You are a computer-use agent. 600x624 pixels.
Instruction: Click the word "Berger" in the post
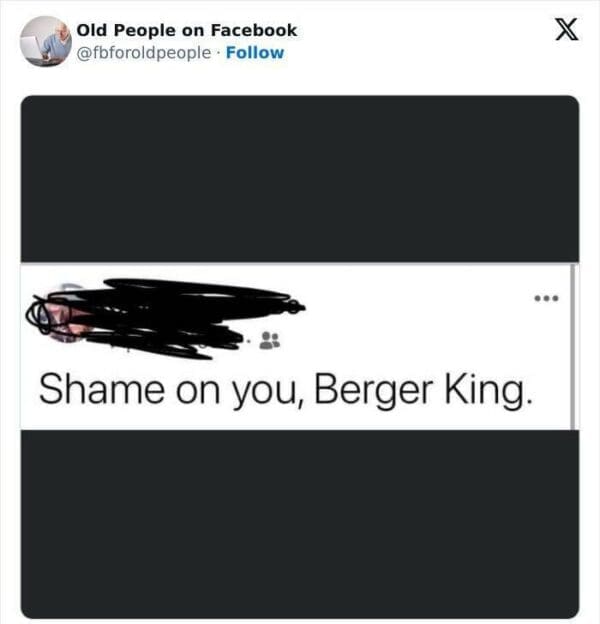(373, 390)
